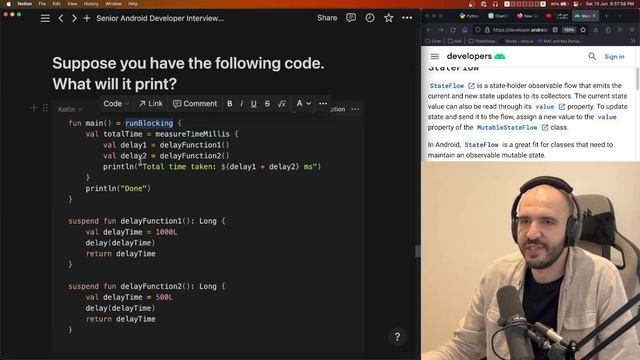Viewport: 640px width, 360px height.
Task: Add a link to the selected text
Action: point(151,104)
